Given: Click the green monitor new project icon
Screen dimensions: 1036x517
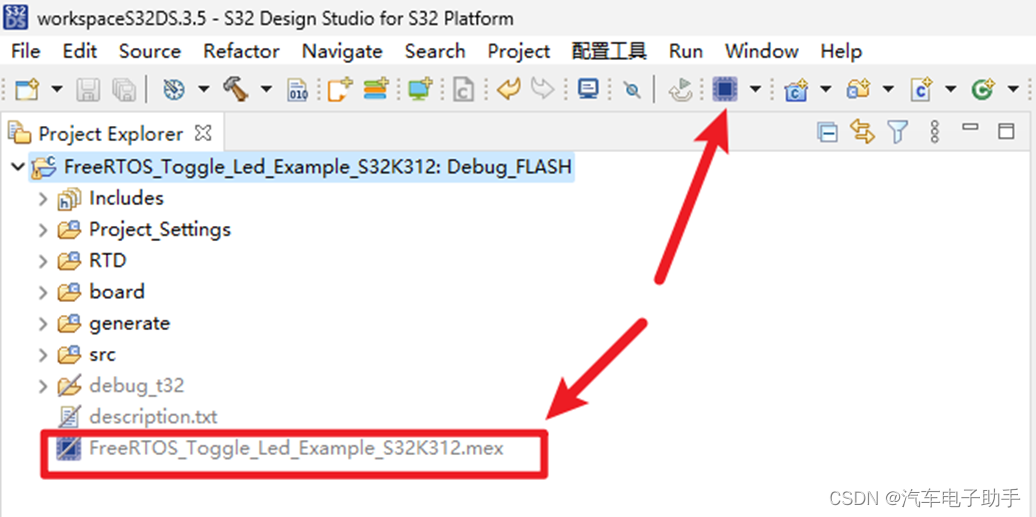Looking at the screenshot, I should (x=419, y=89).
